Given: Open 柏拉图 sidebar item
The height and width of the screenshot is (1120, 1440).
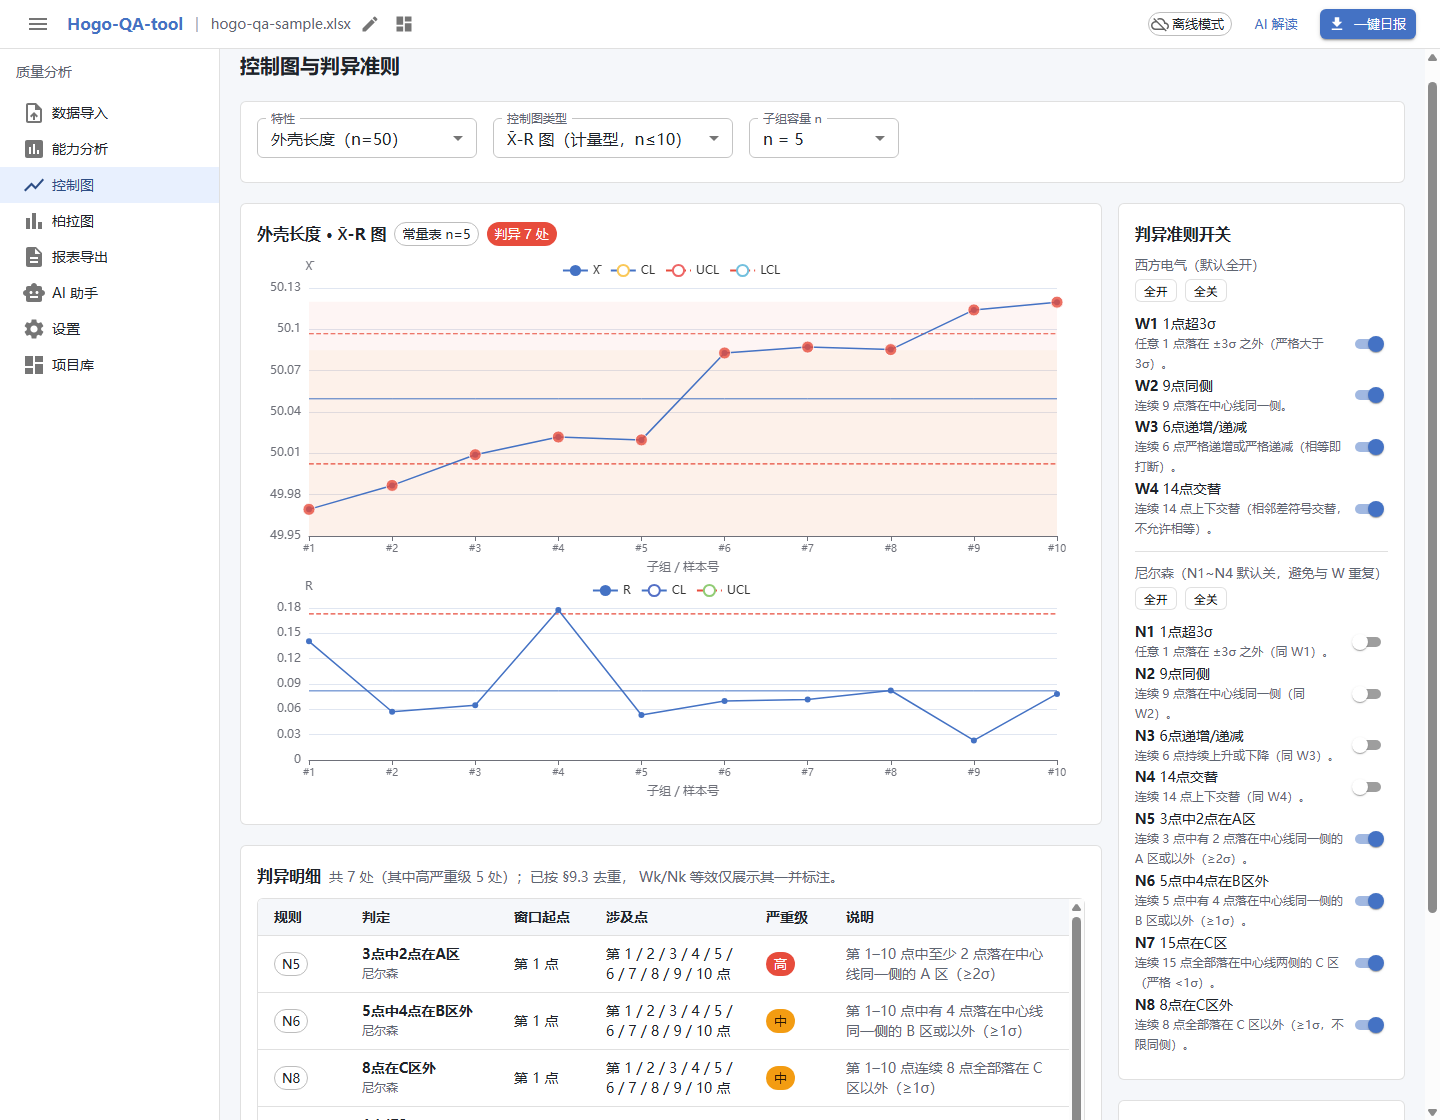Looking at the screenshot, I should [110, 221].
